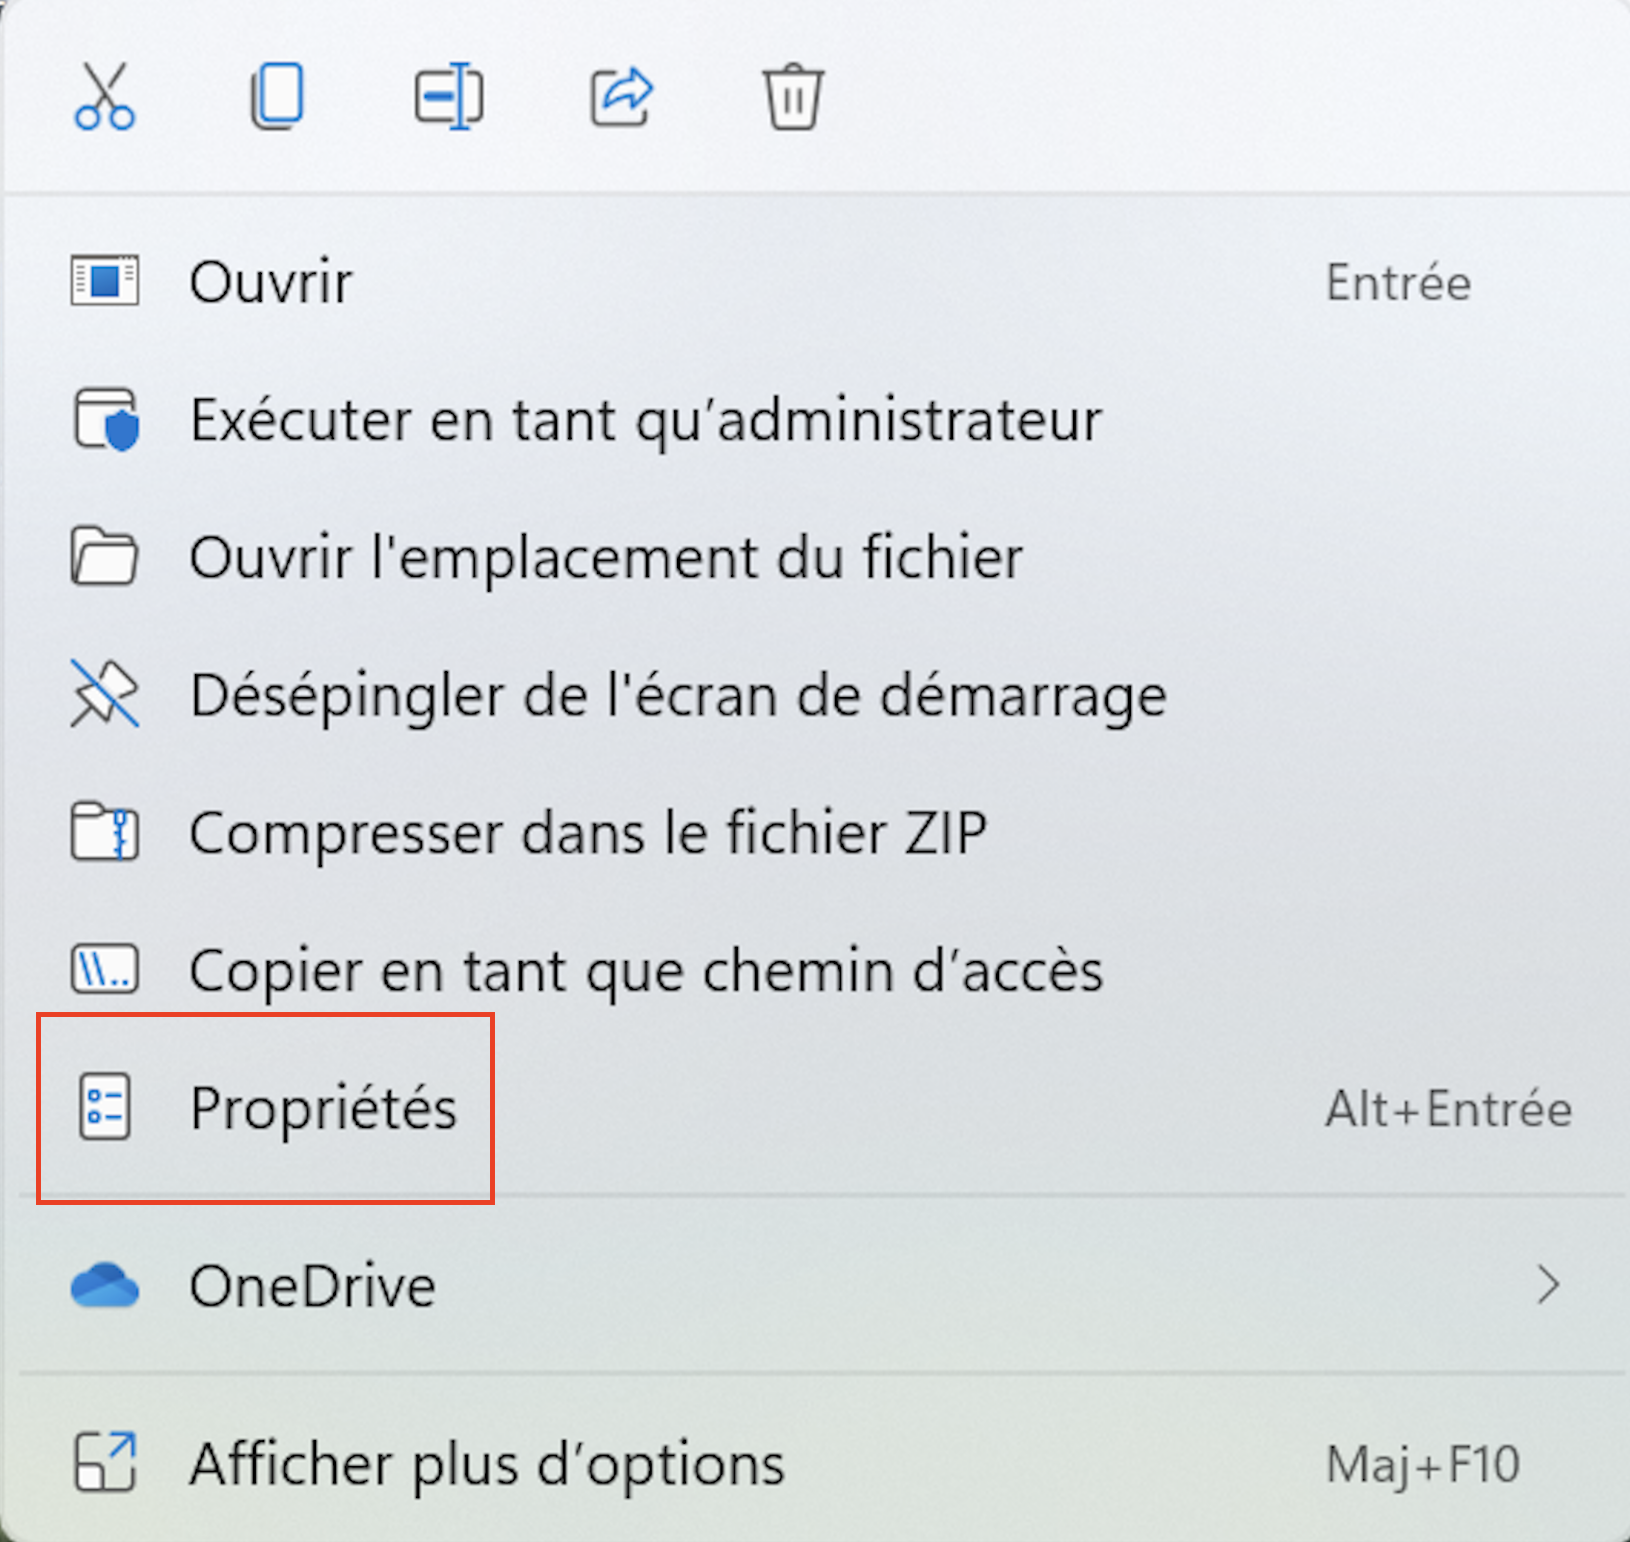1630x1542 pixels.
Task: Select Ouvrir l'emplacement du fichier
Action: pyautogui.click(x=606, y=557)
